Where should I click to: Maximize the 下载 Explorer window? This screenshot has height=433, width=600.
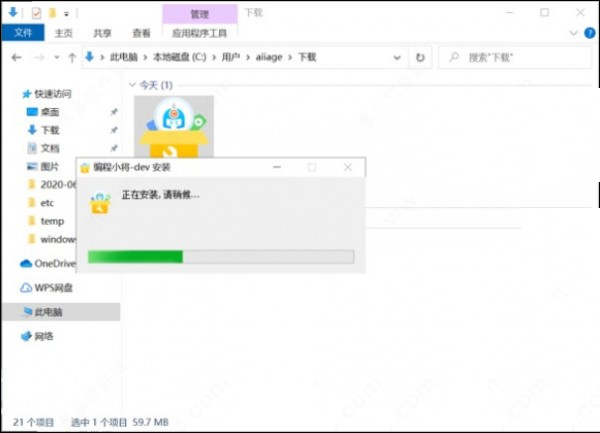545,13
